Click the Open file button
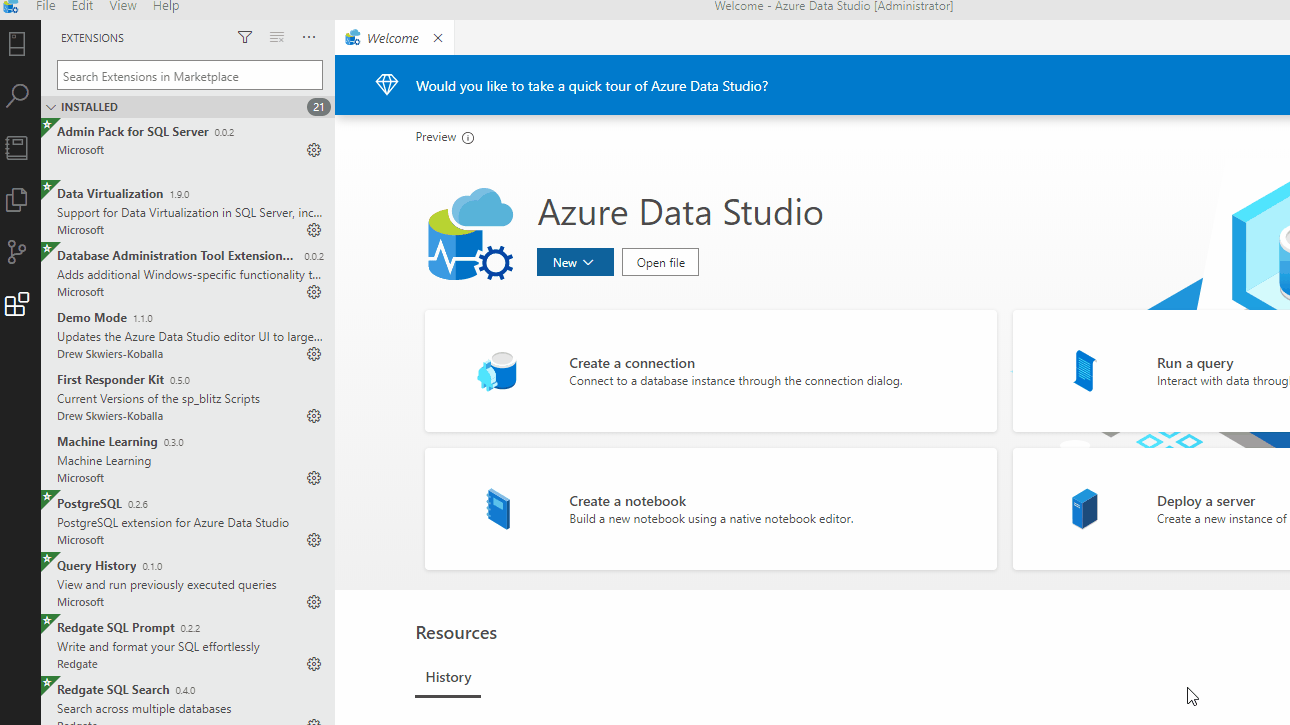The height and width of the screenshot is (725, 1290). [660, 263]
